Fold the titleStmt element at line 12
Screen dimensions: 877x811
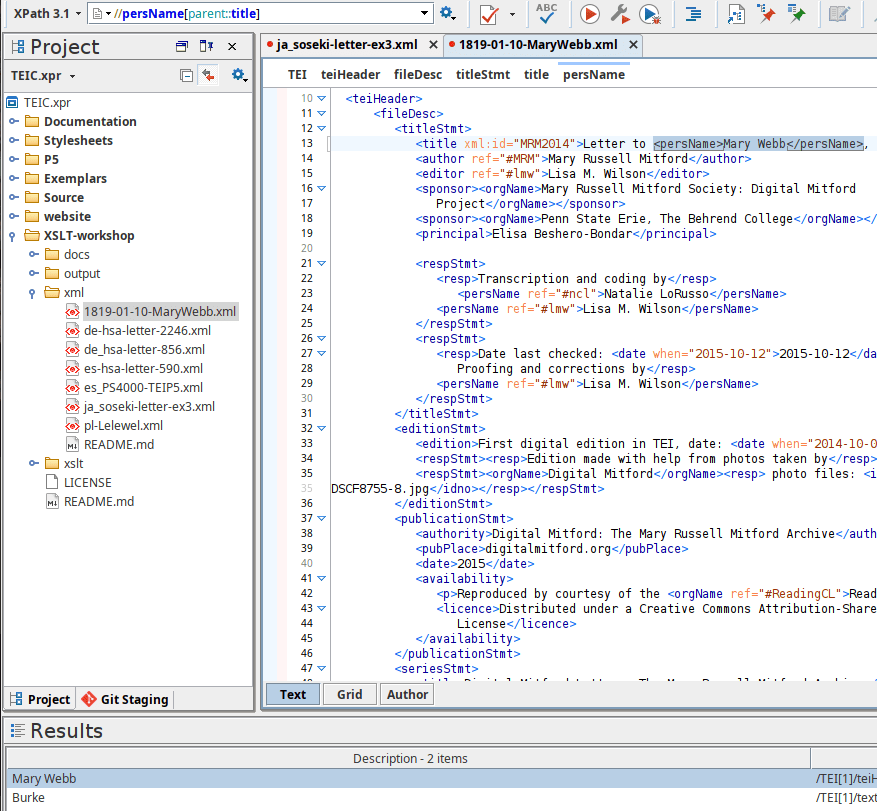click(x=322, y=129)
